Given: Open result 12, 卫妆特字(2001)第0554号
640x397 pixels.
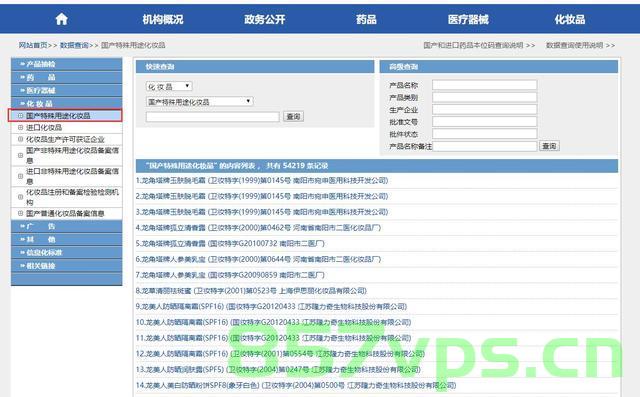Looking at the screenshot, I should pyautogui.click(x=280, y=354).
